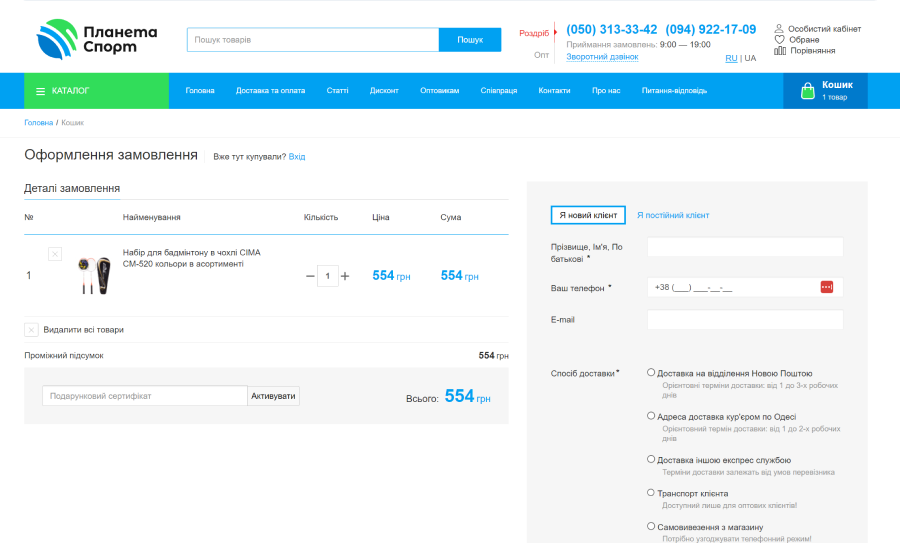
Task: Open the Кошик cart button
Action: (825, 91)
